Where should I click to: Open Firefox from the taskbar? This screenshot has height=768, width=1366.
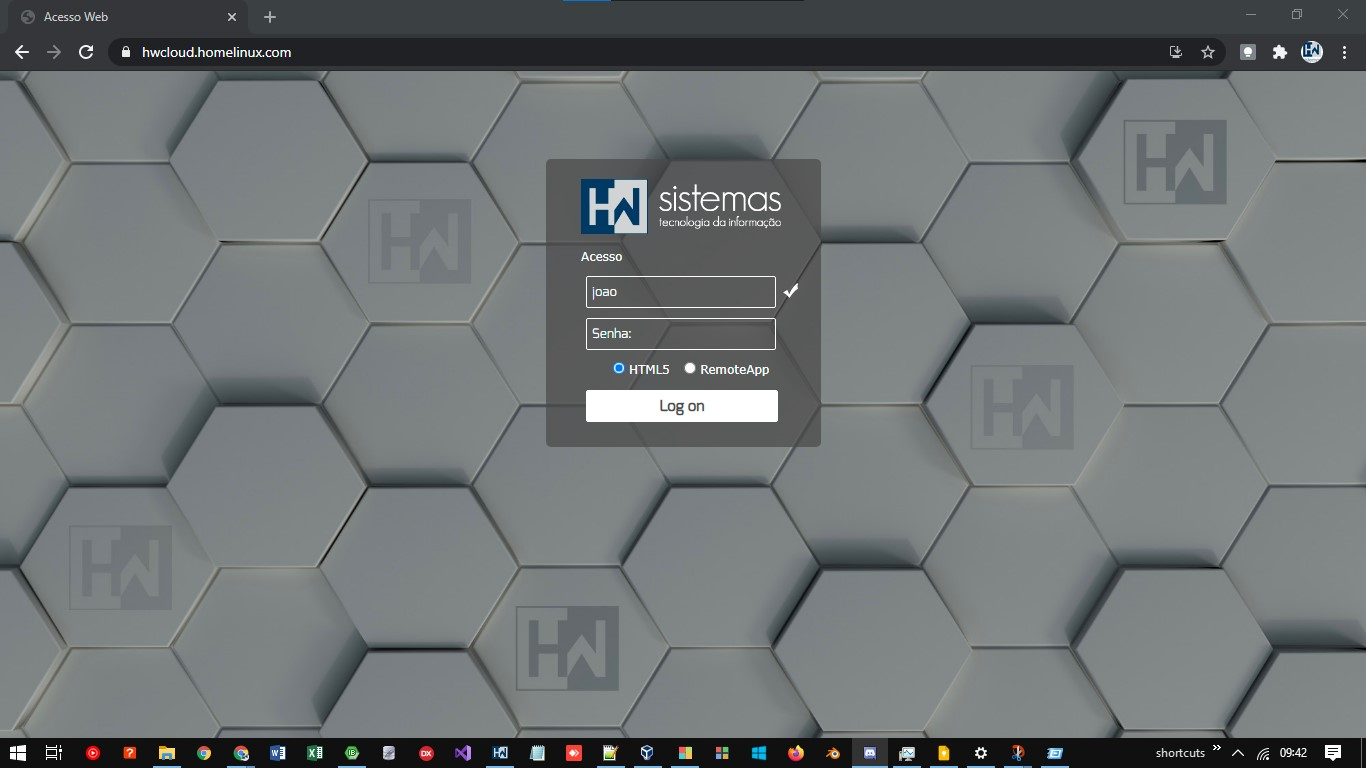pos(796,753)
